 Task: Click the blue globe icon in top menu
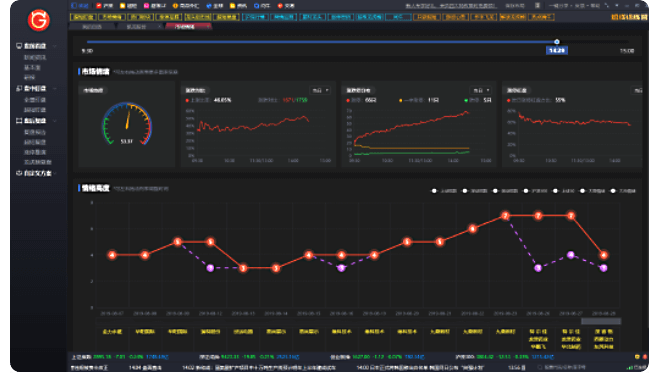209,5
